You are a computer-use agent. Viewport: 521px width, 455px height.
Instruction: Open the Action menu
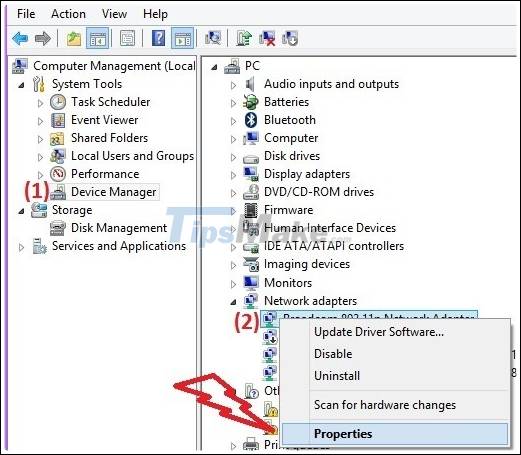click(68, 14)
